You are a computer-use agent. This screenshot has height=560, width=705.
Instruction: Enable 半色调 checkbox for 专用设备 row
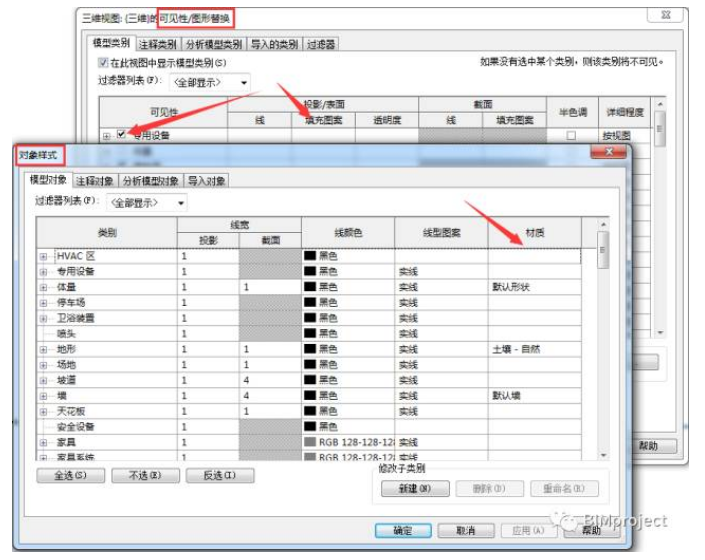tap(571, 135)
